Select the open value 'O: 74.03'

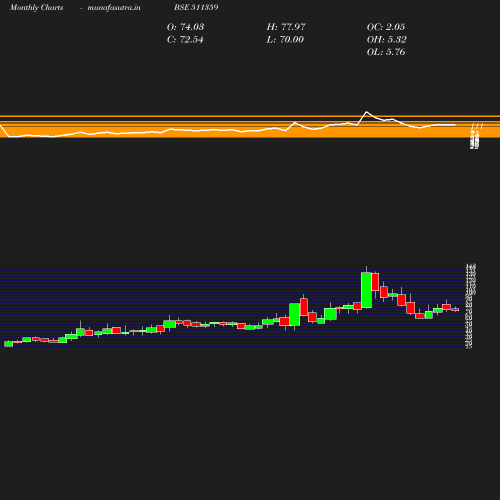tap(185, 27)
